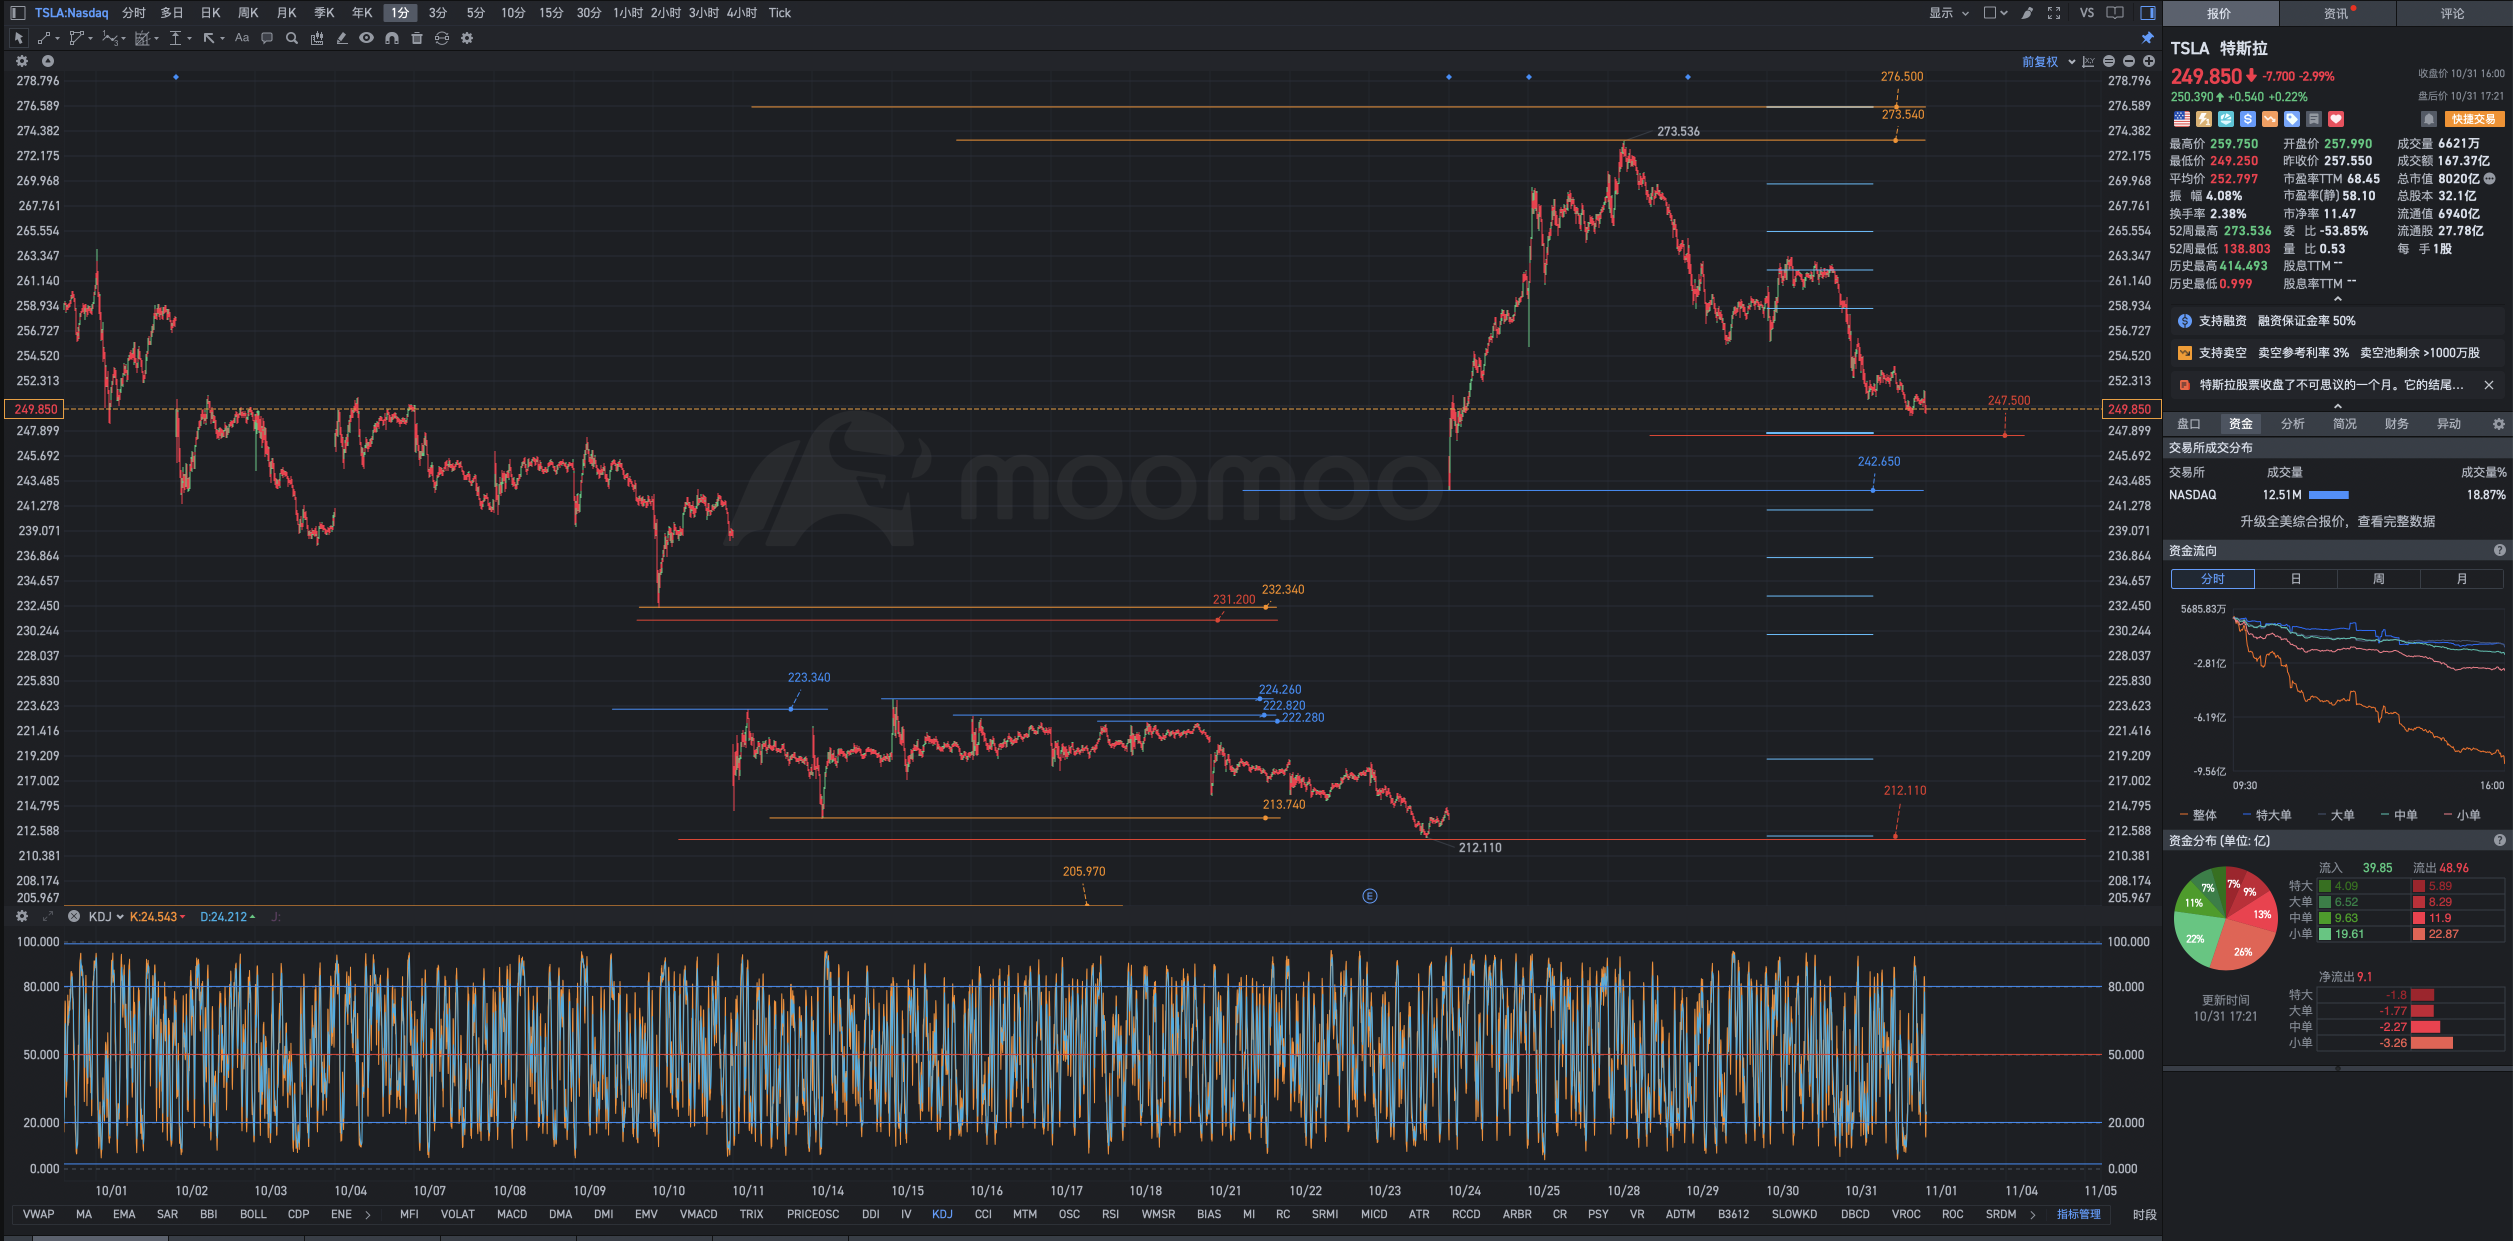This screenshot has height=1241, width=2513.
Task: Select the highlighter pen tool
Action: point(342,38)
